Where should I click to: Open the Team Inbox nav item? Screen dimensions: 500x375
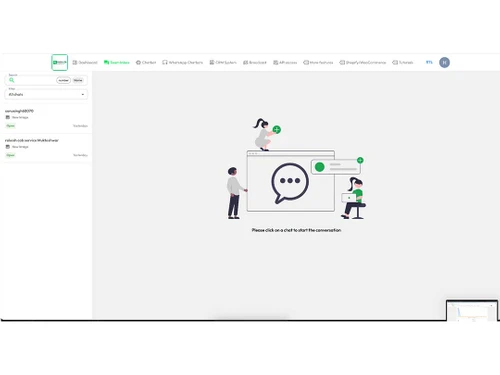click(117, 62)
